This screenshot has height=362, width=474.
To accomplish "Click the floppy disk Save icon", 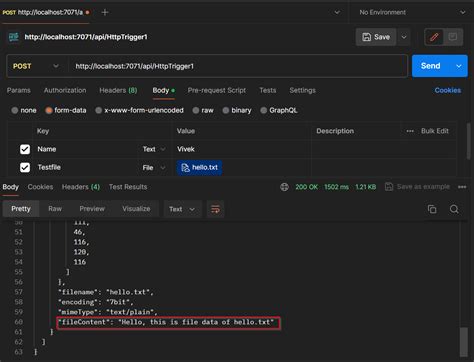I will [366, 37].
